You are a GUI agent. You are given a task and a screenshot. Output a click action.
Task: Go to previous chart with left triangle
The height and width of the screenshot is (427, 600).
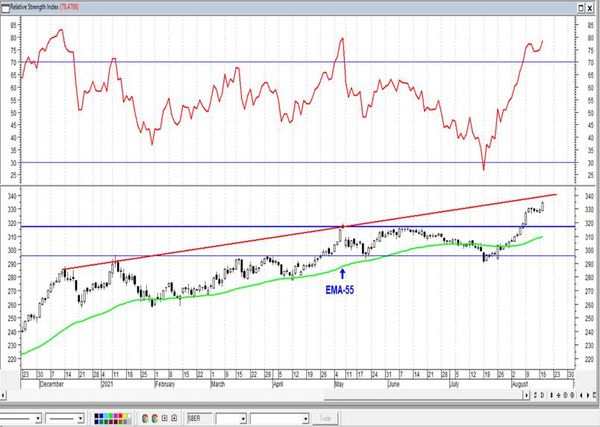coord(581,395)
